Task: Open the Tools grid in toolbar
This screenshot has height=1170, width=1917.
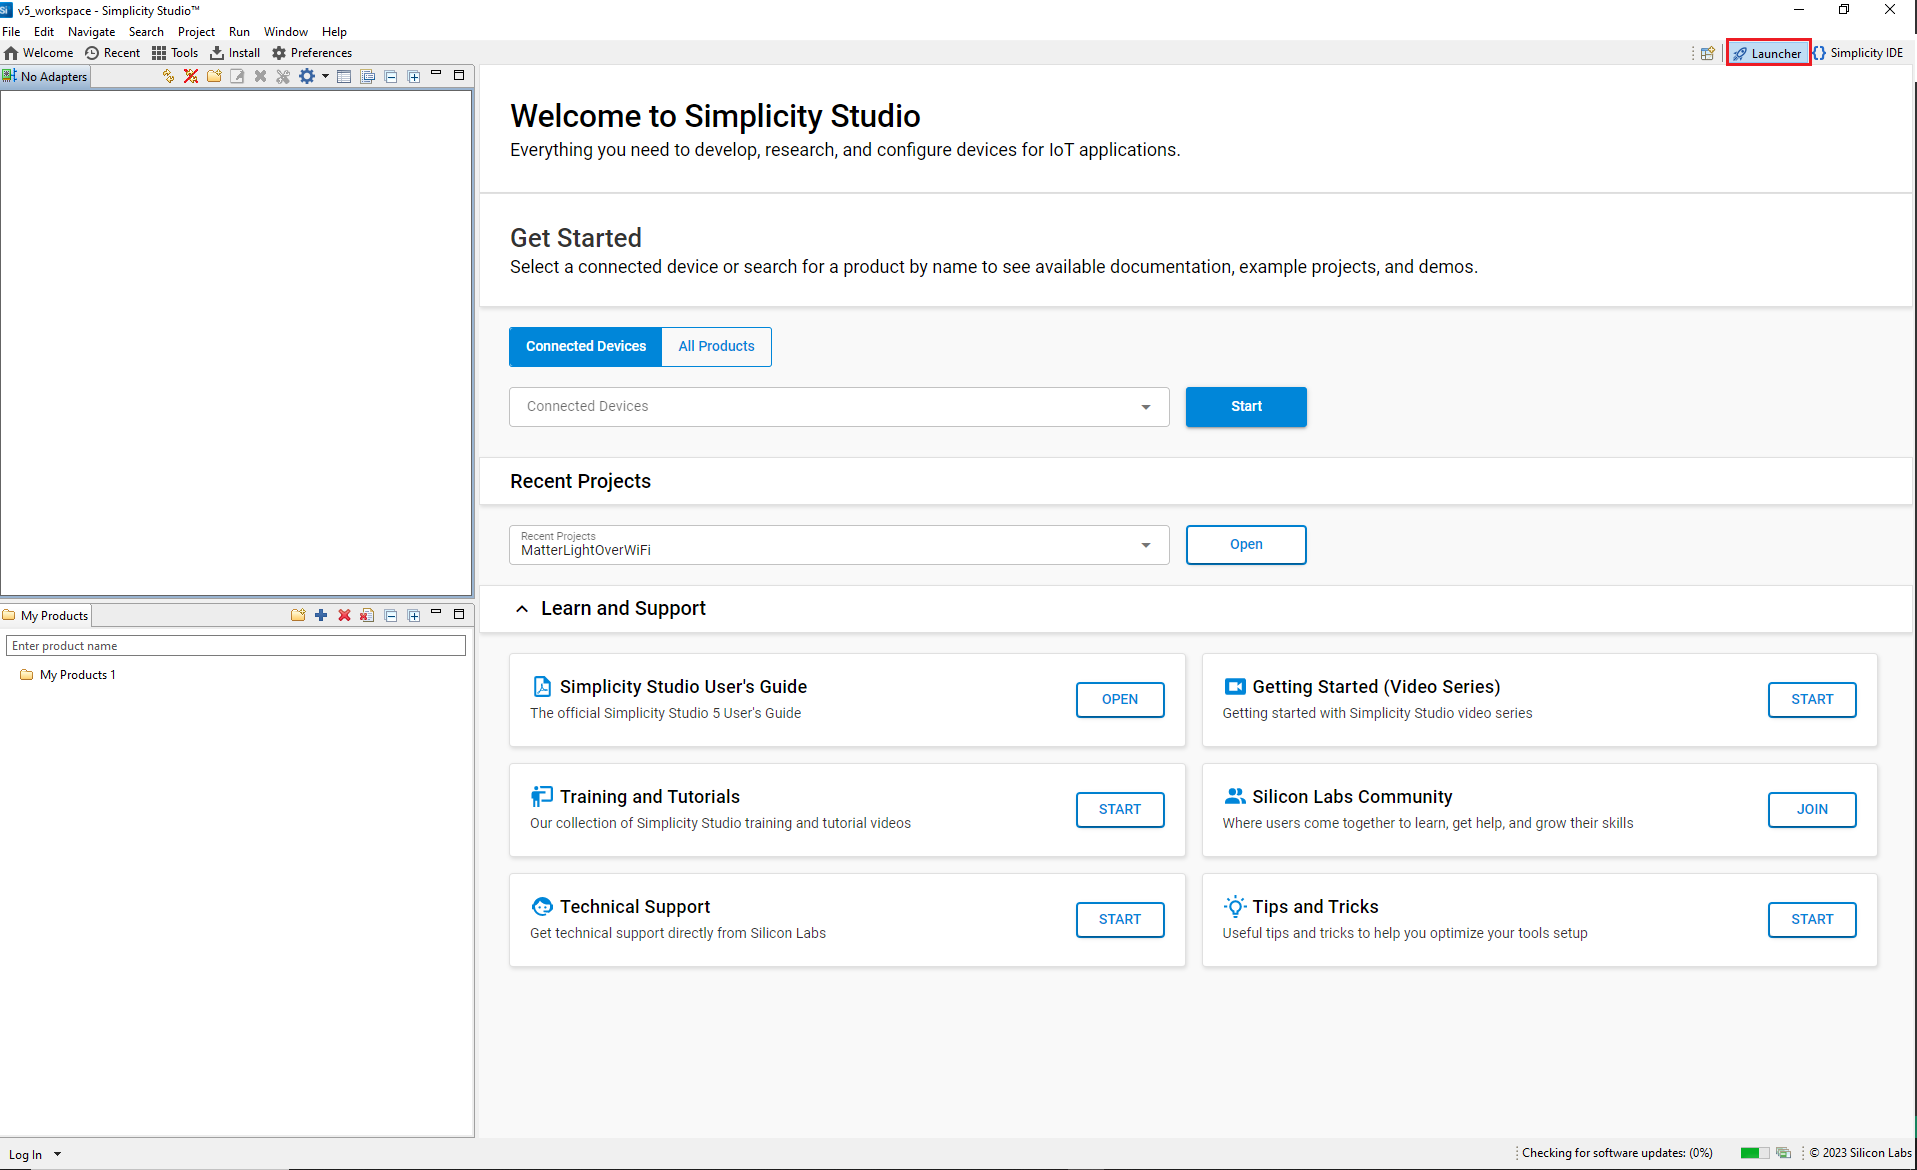Action: [x=175, y=53]
